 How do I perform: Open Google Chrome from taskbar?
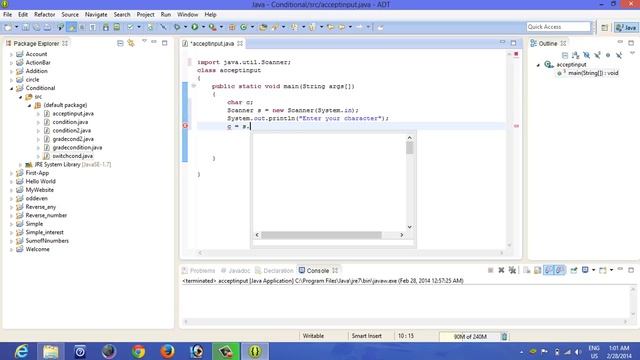click(138, 351)
